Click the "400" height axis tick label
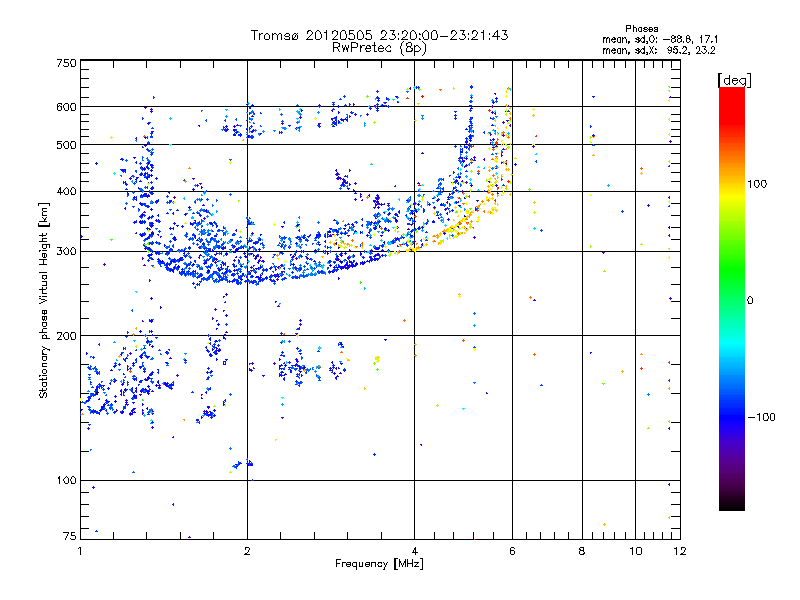Viewport: 800px width, 600px height. (67, 191)
